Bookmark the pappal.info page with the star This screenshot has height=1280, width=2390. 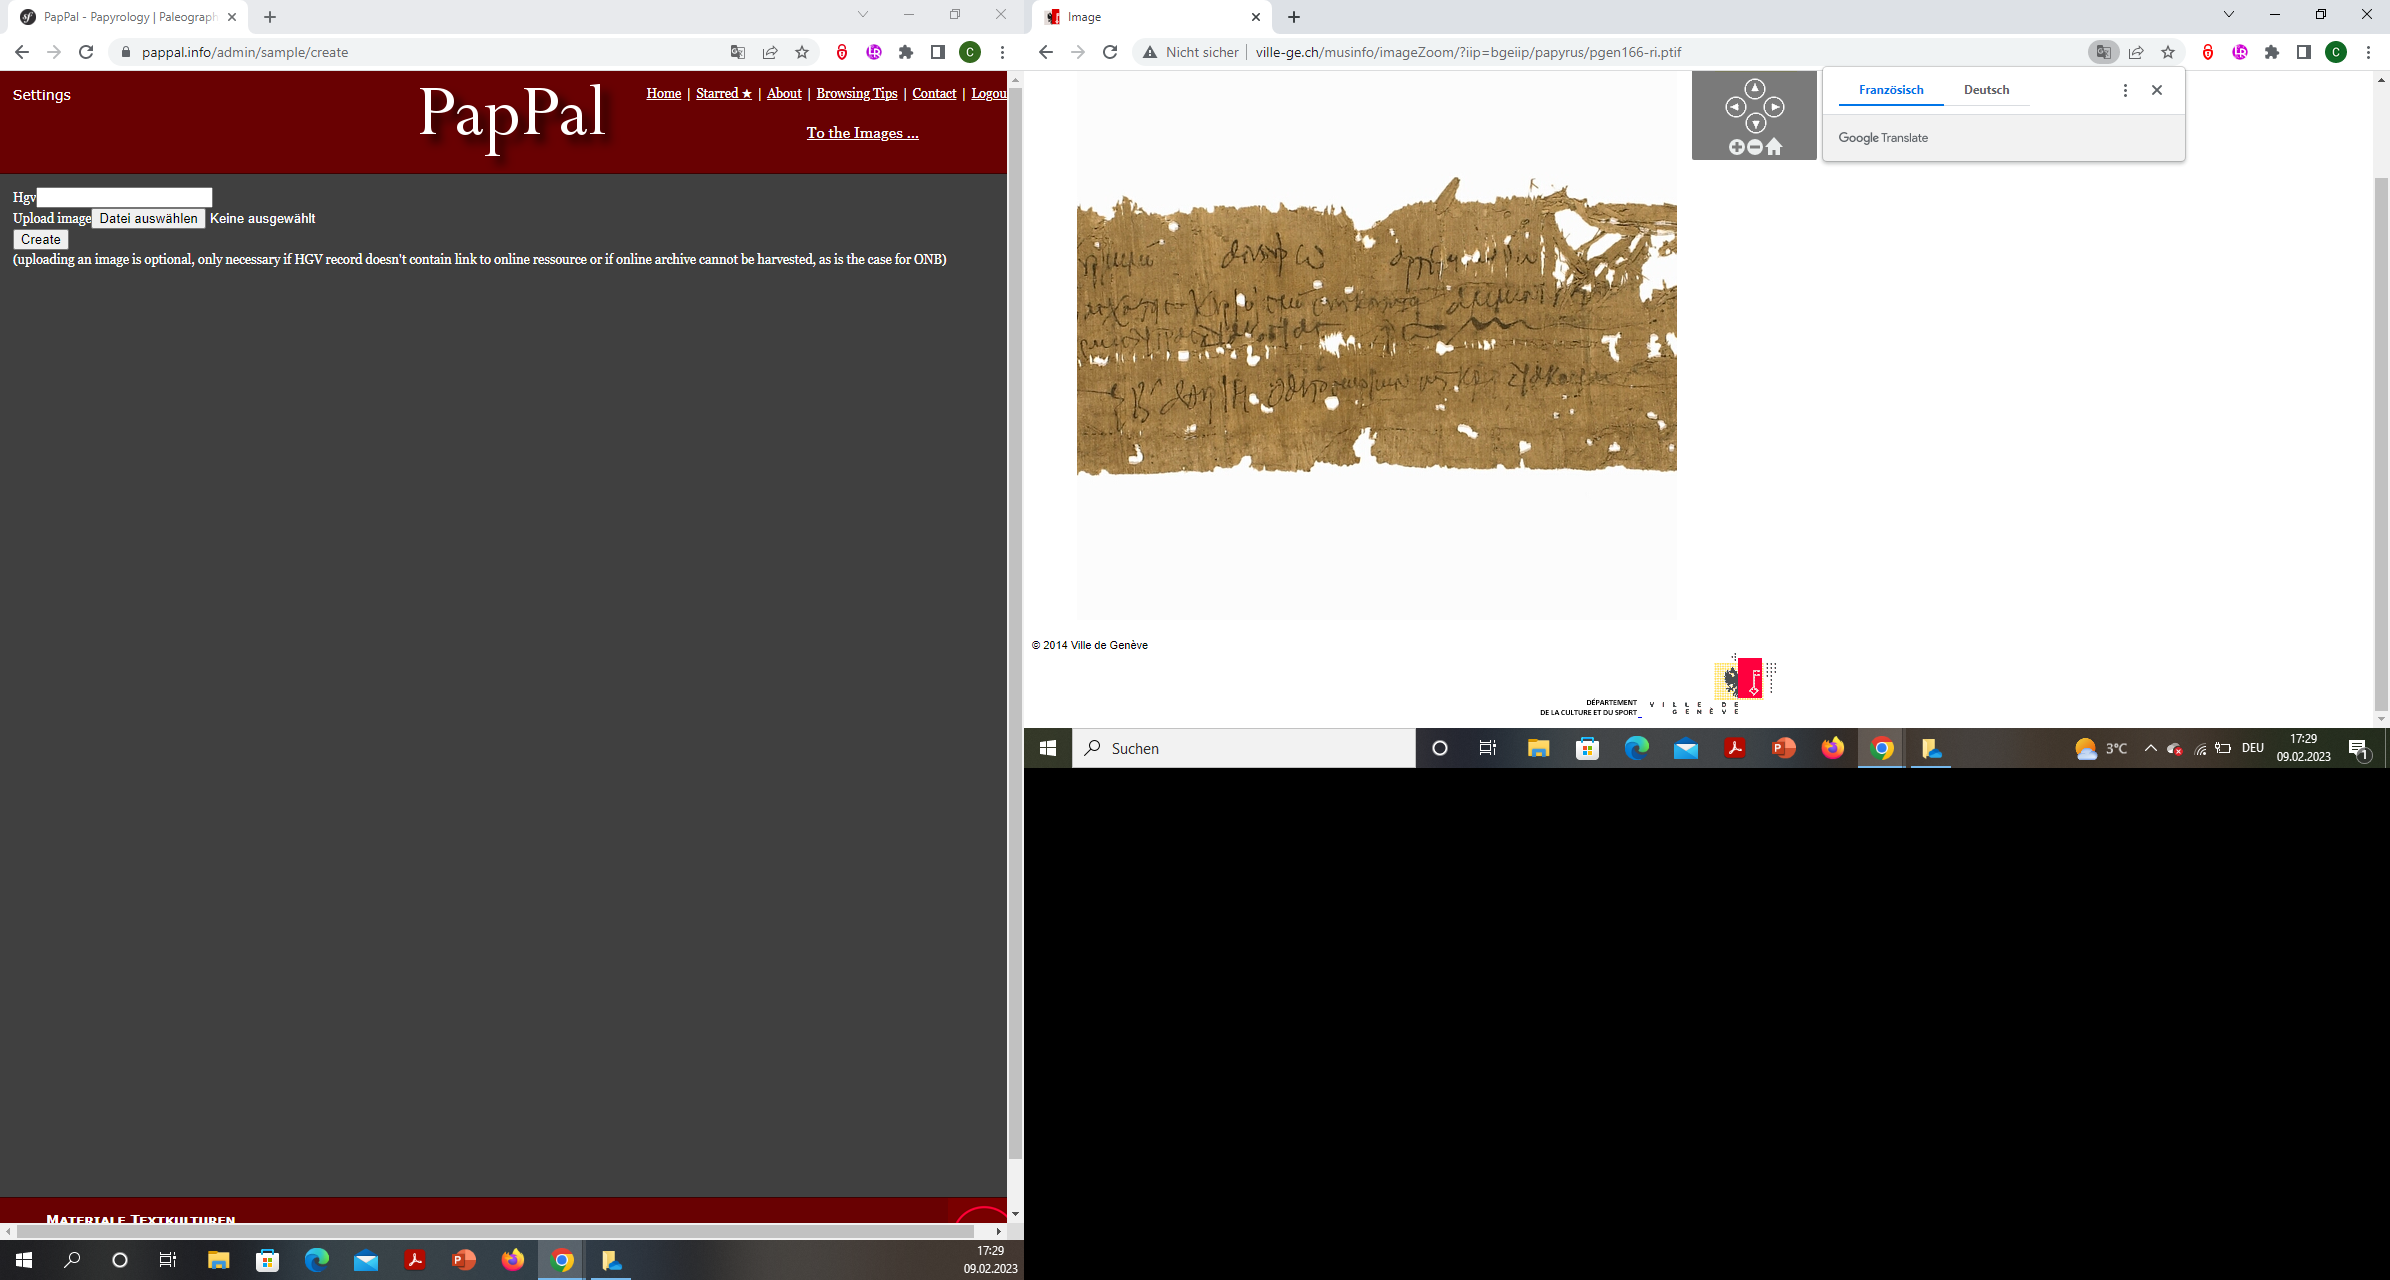coord(802,52)
